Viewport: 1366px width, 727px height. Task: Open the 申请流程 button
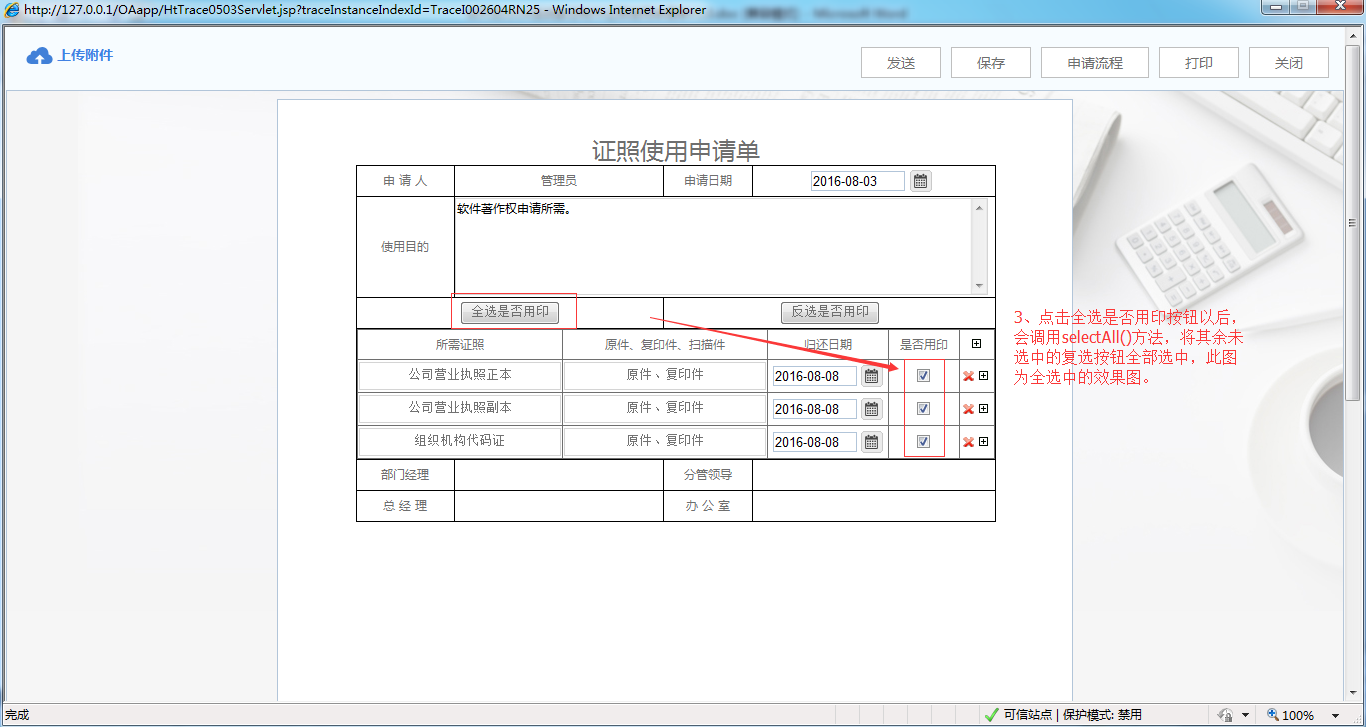click(1095, 62)
